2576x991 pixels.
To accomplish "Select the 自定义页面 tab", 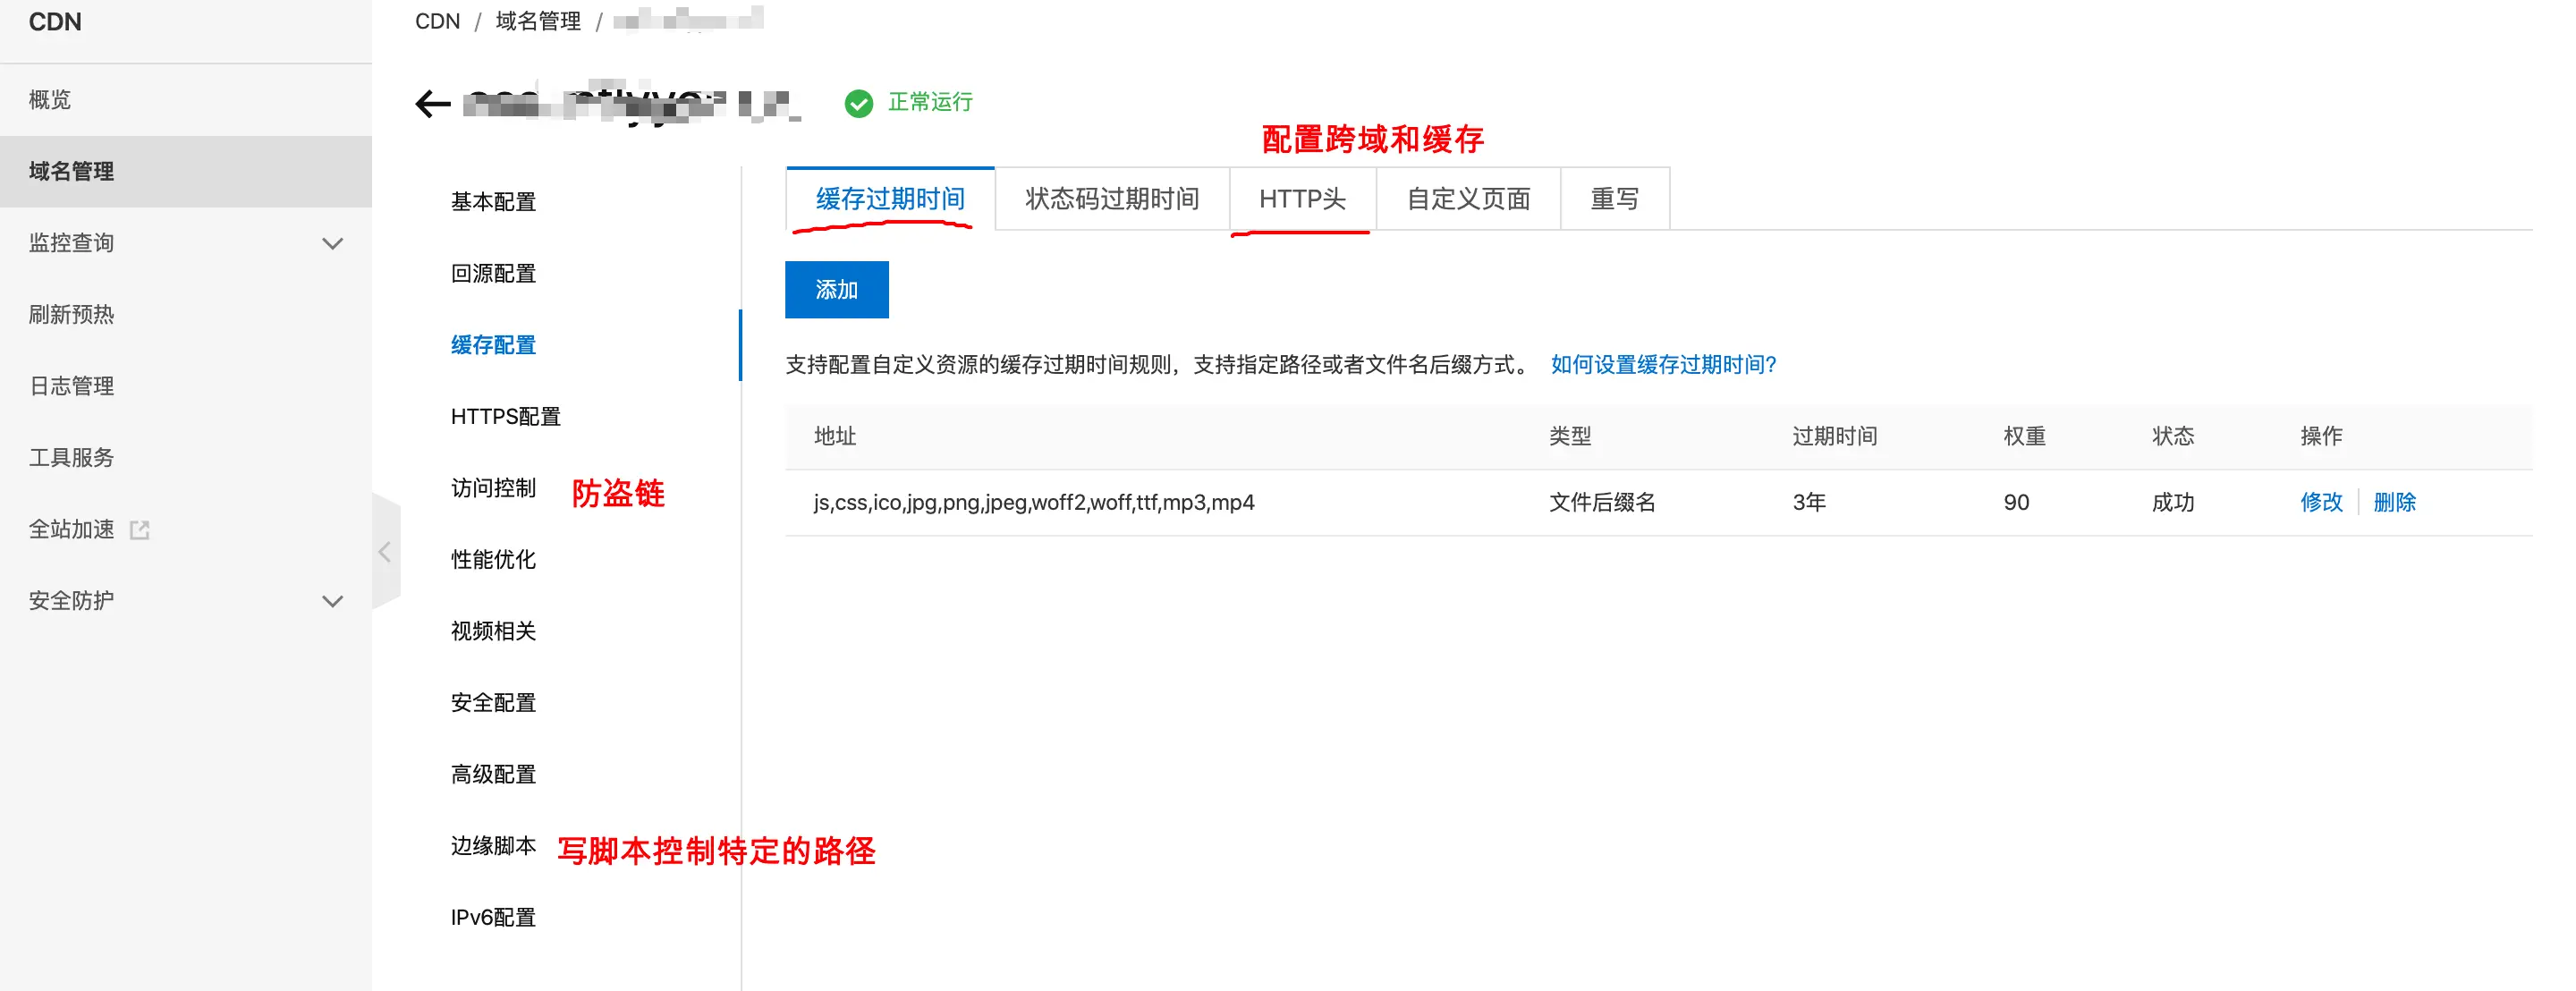I will (x=1467, y=199).
